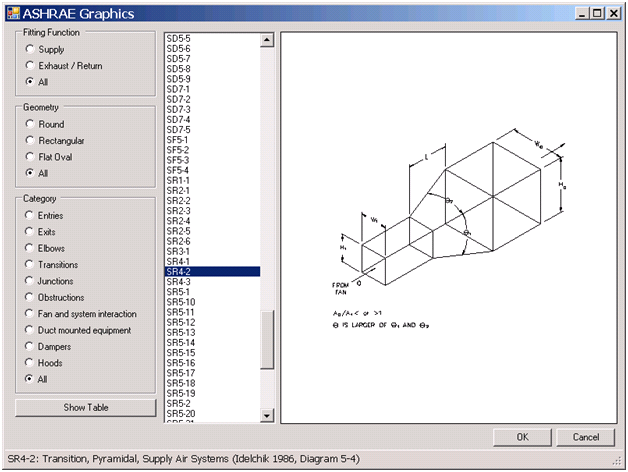The height and width of the screenshot is (472, 628).
Task: Select fitting SR4-3 in the list
Action: [212, 282]
